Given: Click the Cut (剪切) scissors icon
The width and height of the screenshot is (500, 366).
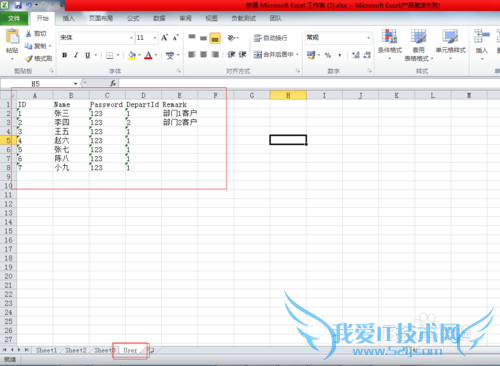Looking at the screenshot, I should click(x=29, y=34).
